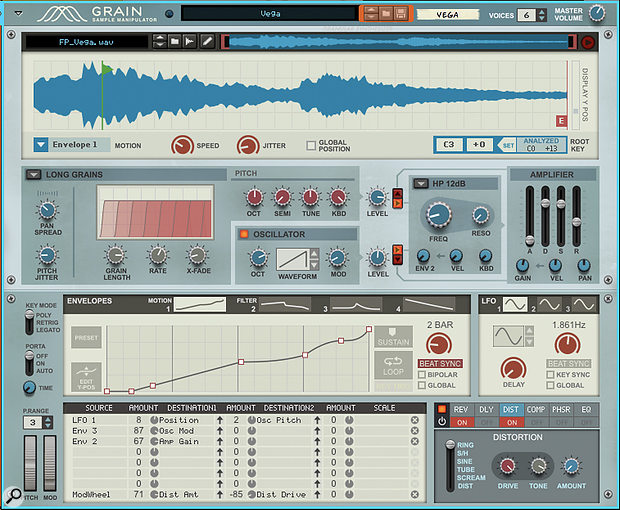Open the LONG GRAINS algorithm dropdown
Screen dimensions: 620x510
[x=34, y=174]
